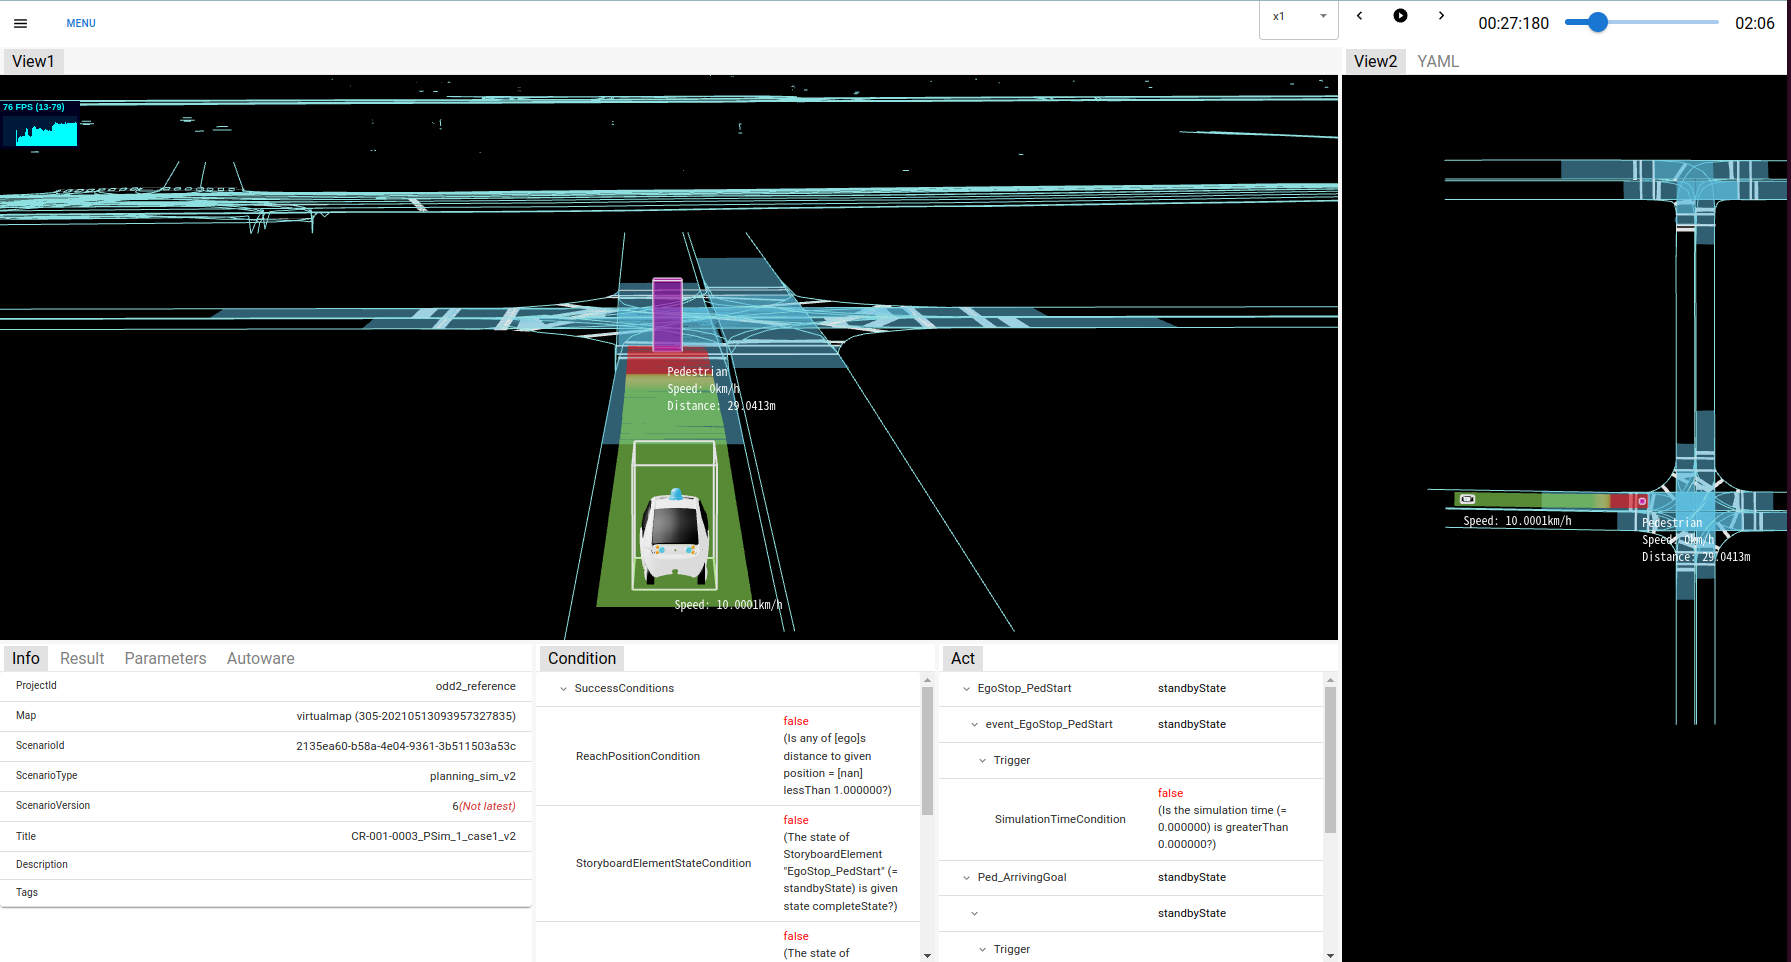This screenshot has height=962, width=1791.
Task: Select the purple pedestrian object in View1
Action: 667,314
